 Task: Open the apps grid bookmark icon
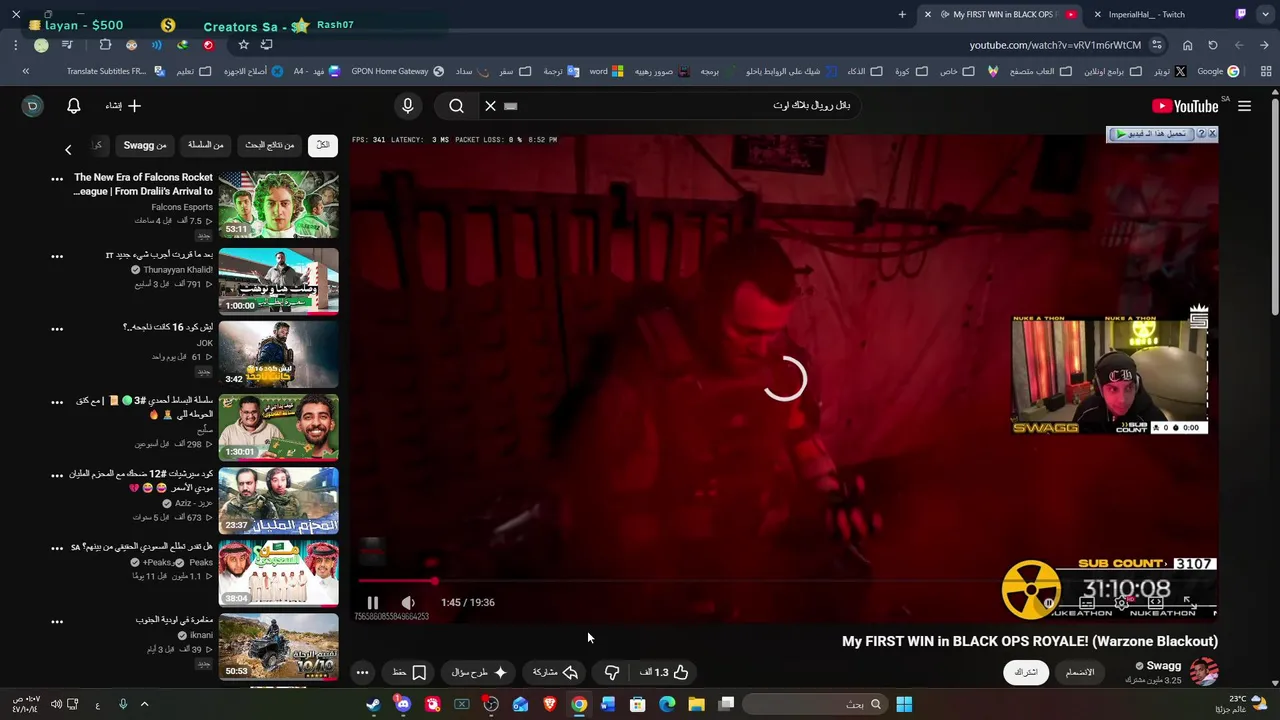coord(1266,71)
